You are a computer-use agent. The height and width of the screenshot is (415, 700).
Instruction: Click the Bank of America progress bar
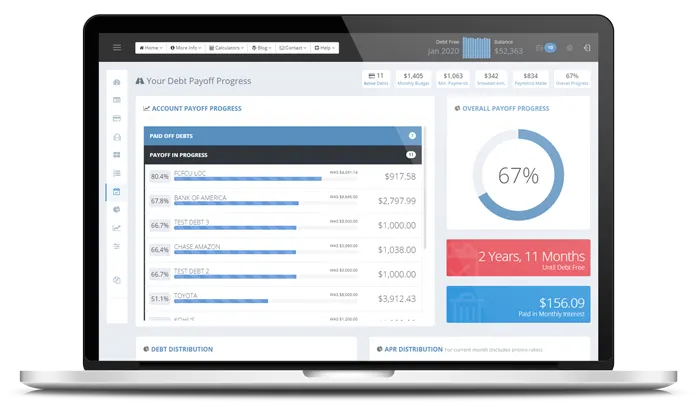pos(266,203)
